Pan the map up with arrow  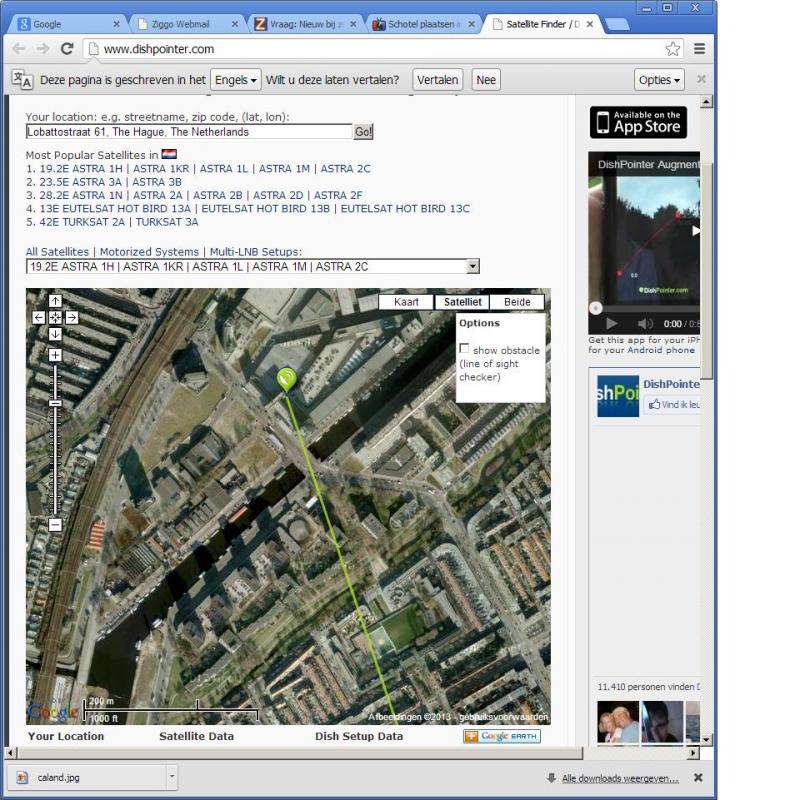coord(55,301)
